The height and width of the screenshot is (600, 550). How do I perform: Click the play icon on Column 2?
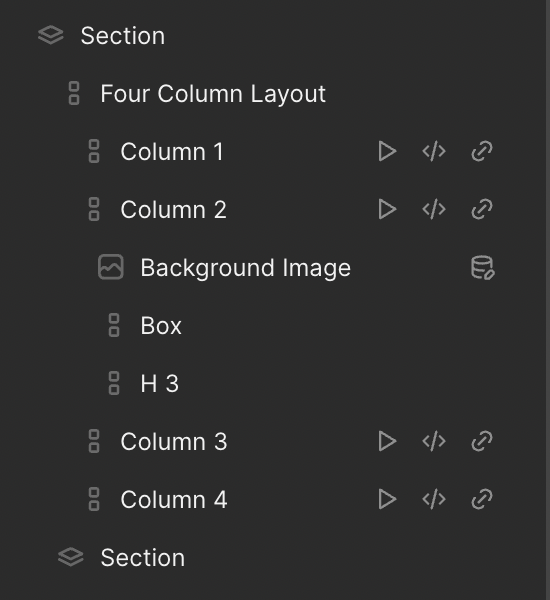387,209
